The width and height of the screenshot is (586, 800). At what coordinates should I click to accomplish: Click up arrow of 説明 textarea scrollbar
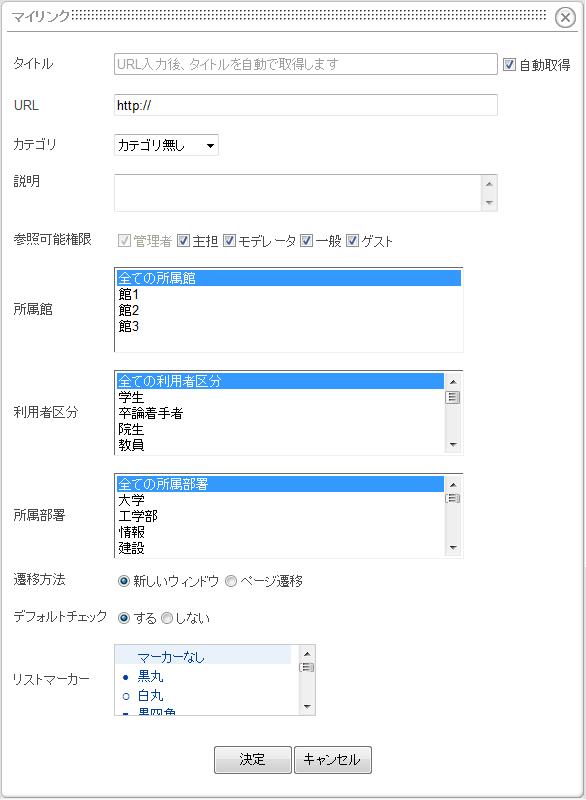click(489, 184)
